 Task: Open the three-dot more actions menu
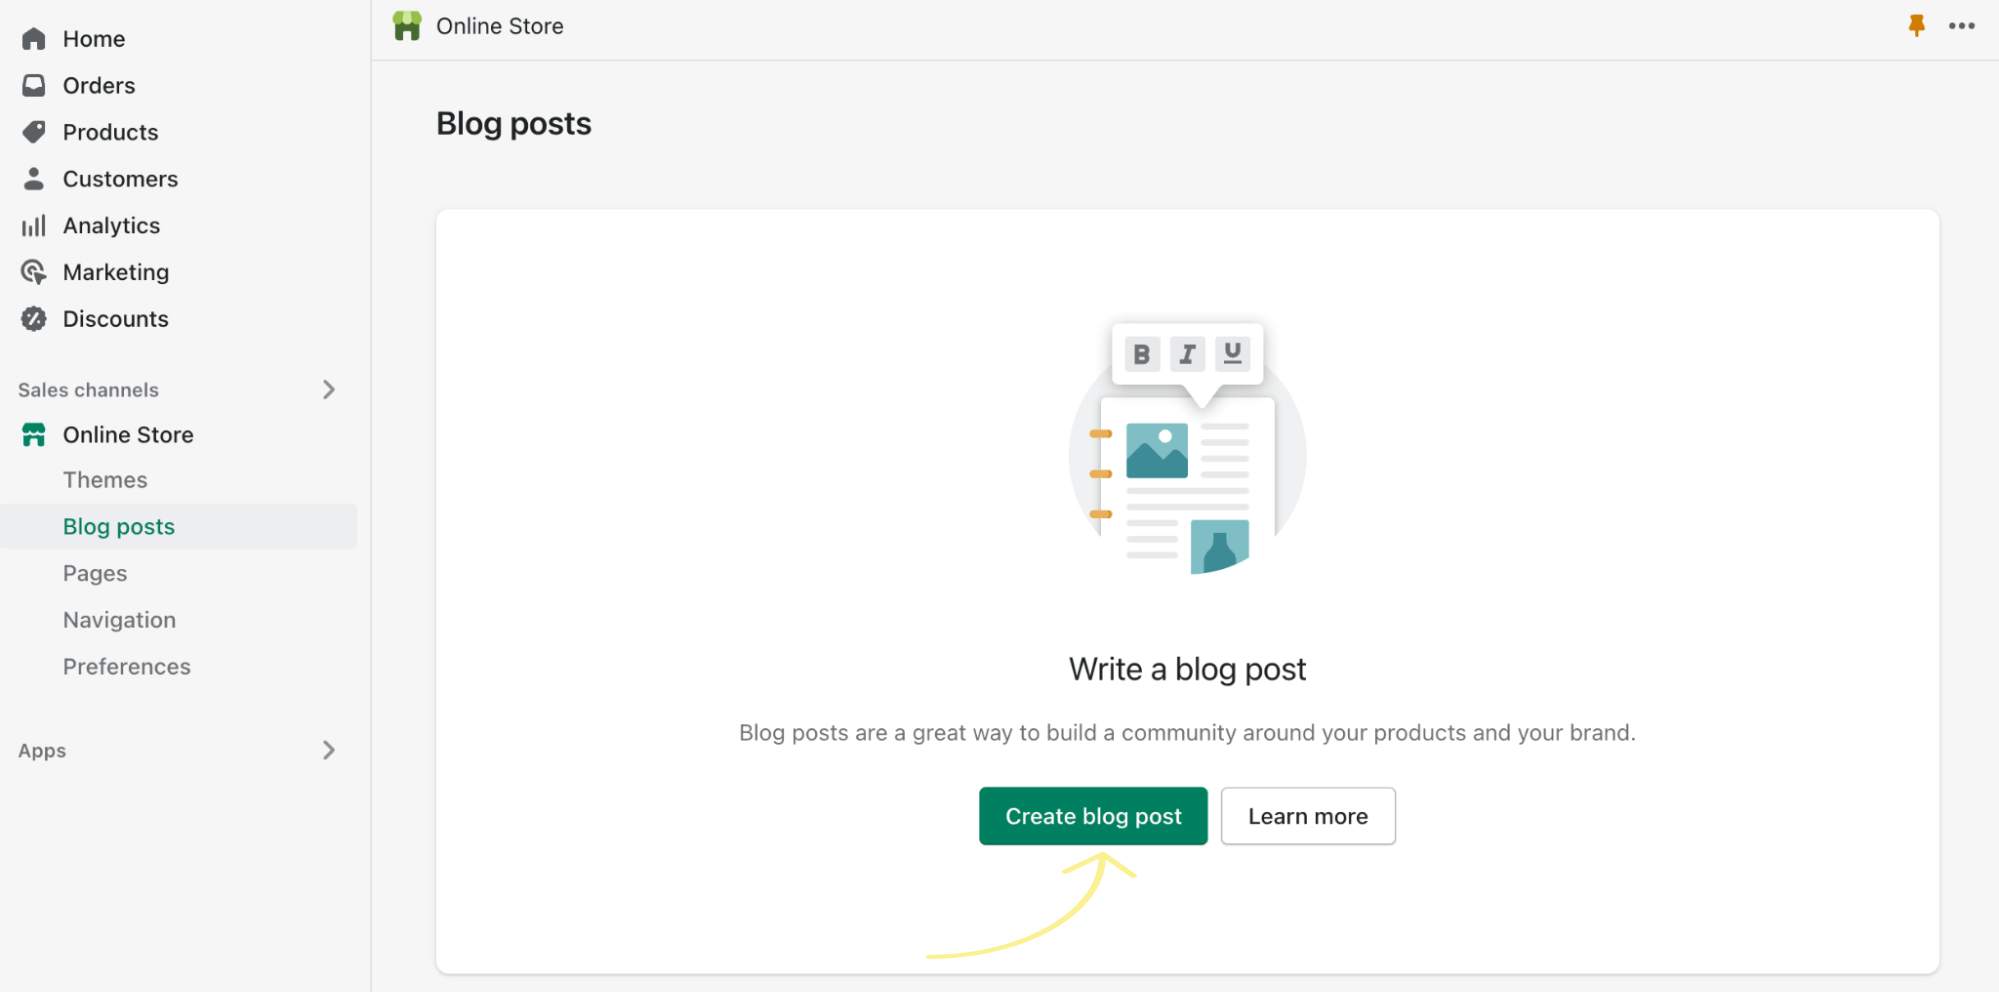[1960, 26]
